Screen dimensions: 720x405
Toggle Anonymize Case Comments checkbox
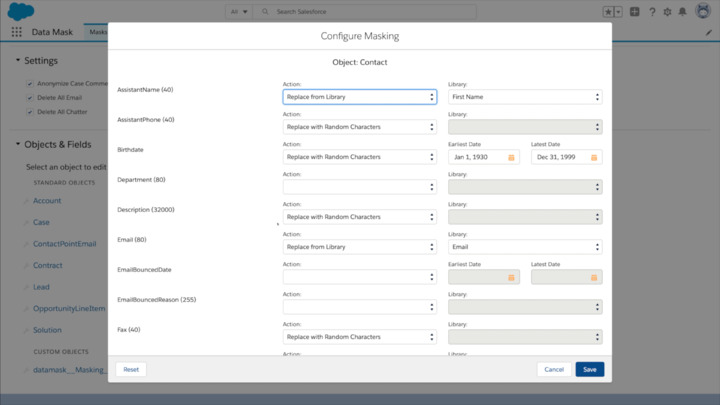click(x=30, y=83)
